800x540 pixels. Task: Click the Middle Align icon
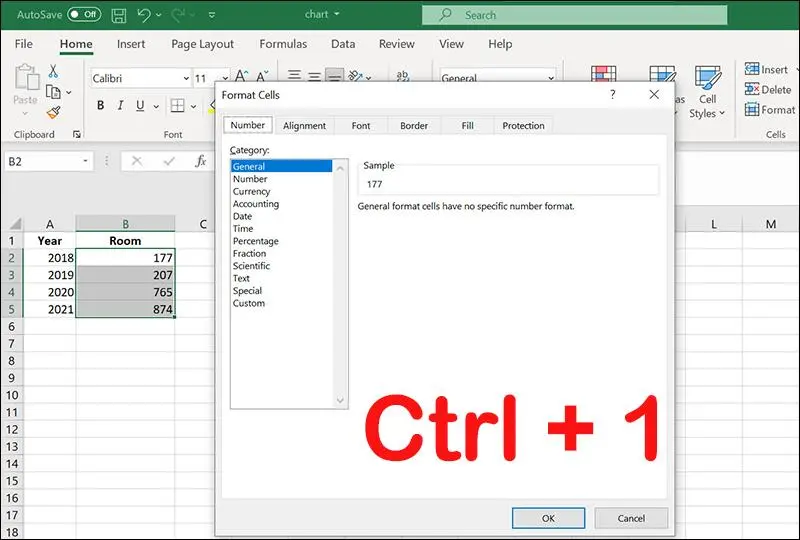pos(314,76)
